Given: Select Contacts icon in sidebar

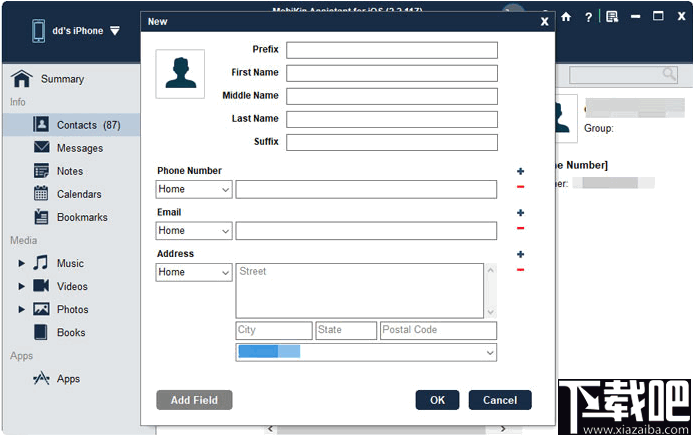Looking at the screenshot, I should [41, 125].
